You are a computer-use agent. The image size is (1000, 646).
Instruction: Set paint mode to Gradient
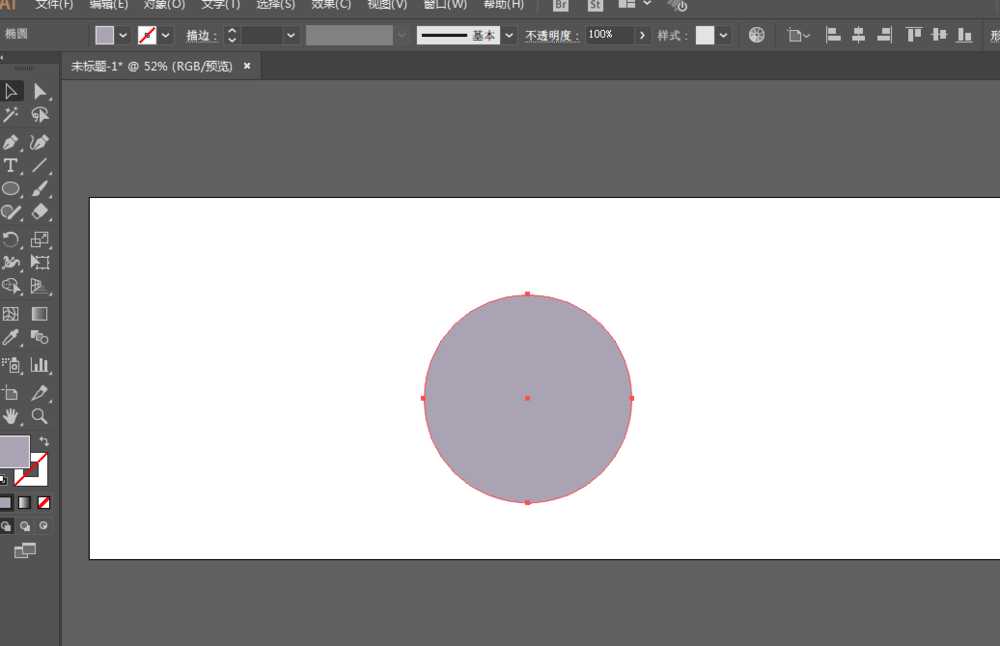[24, 503]
